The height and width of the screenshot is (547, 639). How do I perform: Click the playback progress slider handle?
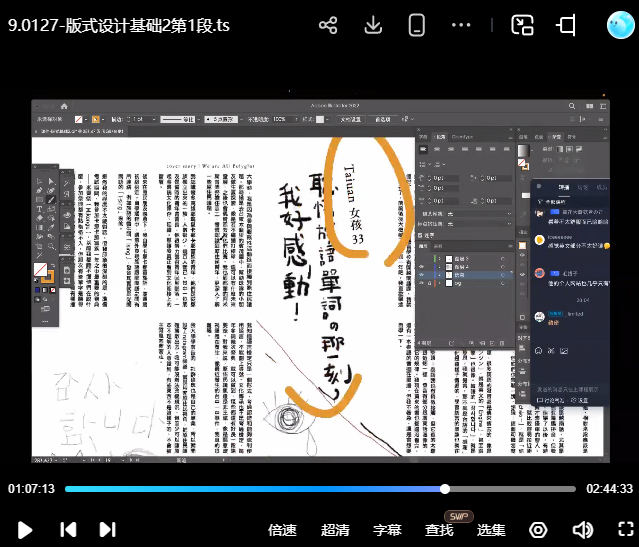(x=445, y=489)
